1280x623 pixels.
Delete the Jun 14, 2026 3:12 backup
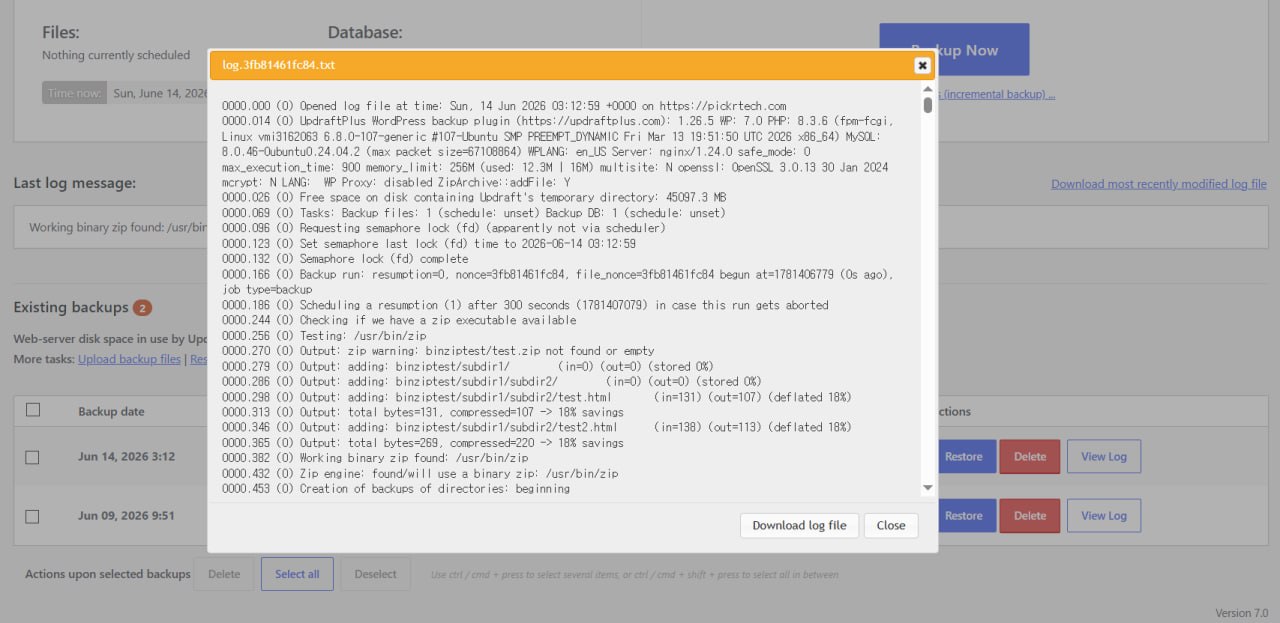coord(1030,456)
